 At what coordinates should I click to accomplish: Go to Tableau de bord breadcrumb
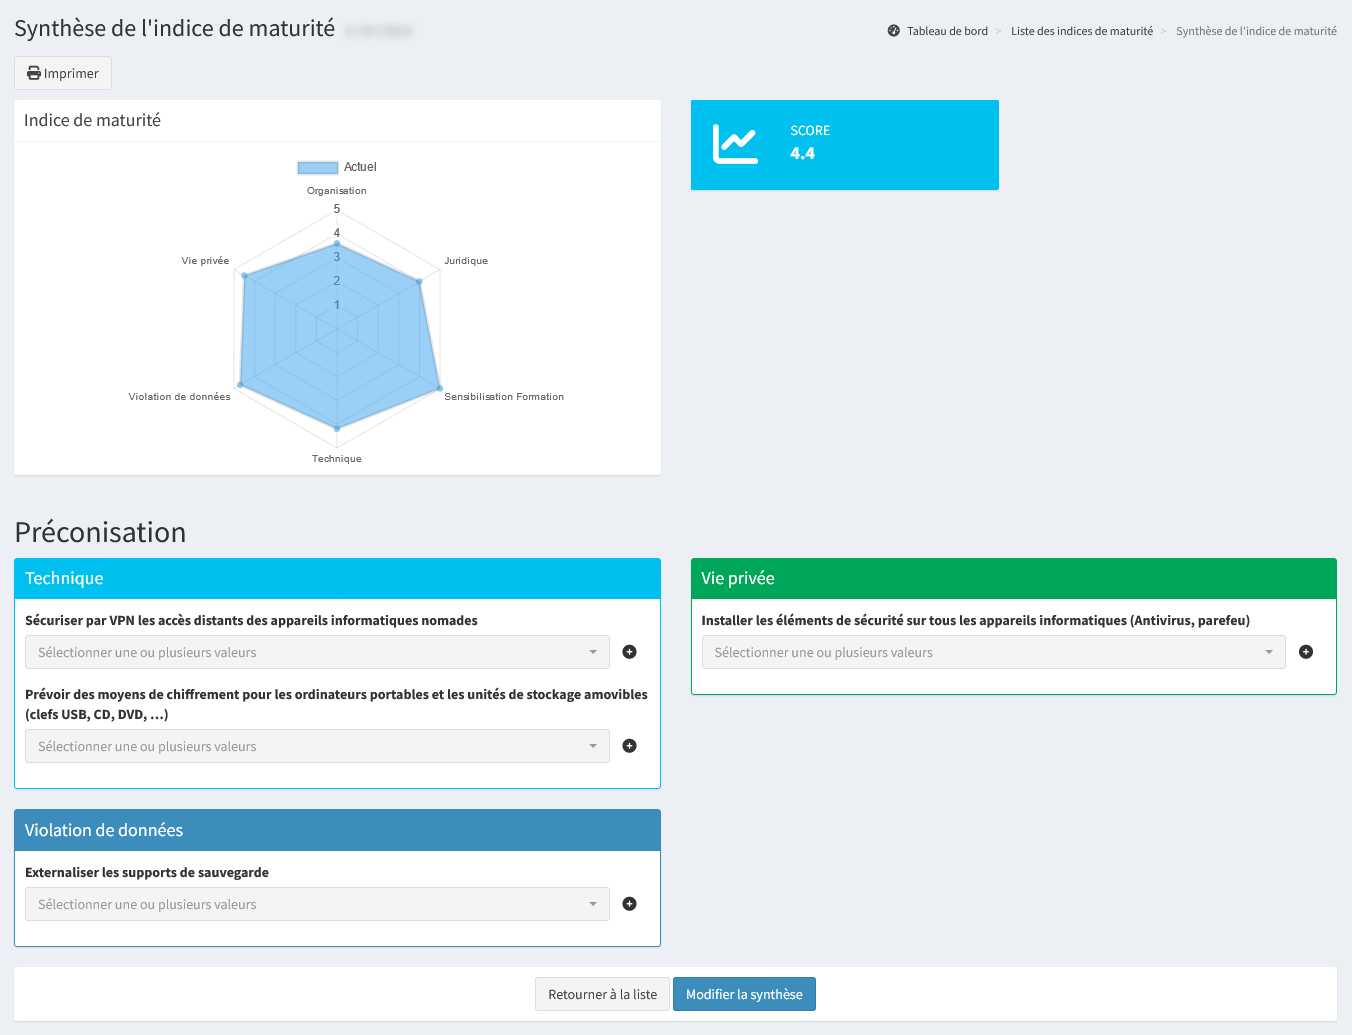[947, 31]
